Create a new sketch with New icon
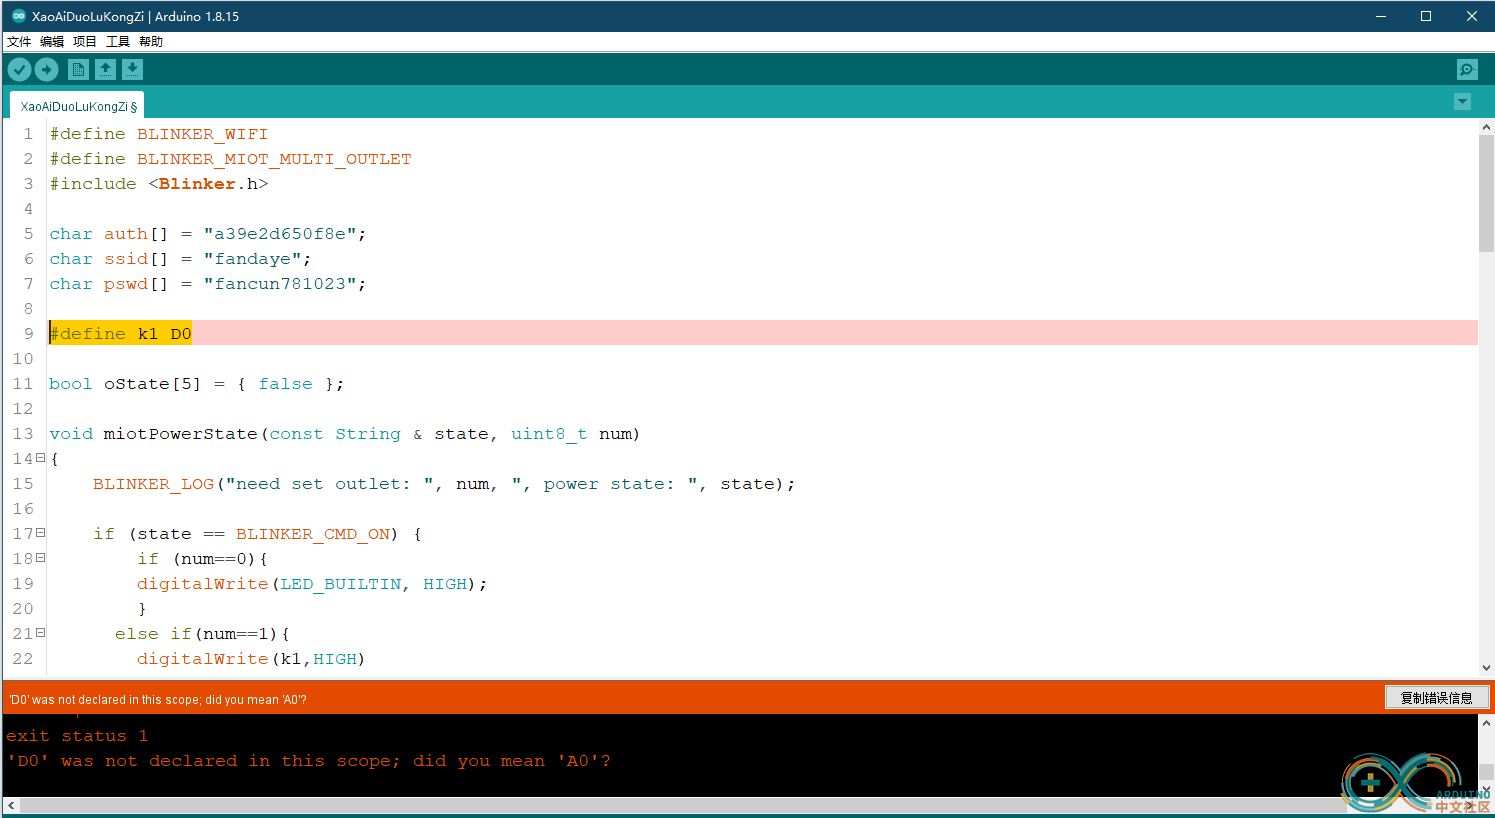This screenshot has height=818, width=1495. pyautogui.click(x=78, y=69)
